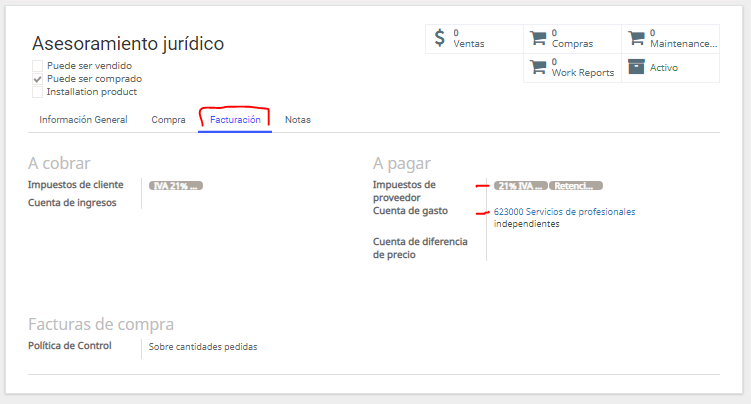The width and height of the screenshot is (751, 404).
Task: Click the dollar sign Ventas icon
Action: click(440, 38)
